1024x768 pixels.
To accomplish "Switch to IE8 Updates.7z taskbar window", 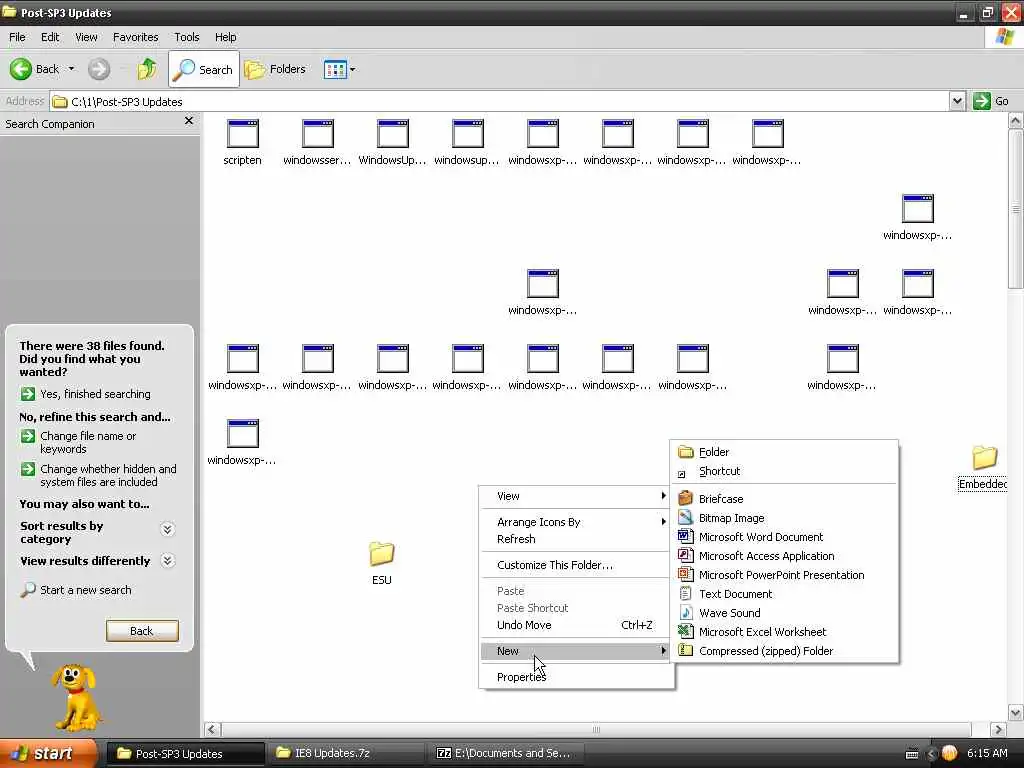I will coord(348,754).
